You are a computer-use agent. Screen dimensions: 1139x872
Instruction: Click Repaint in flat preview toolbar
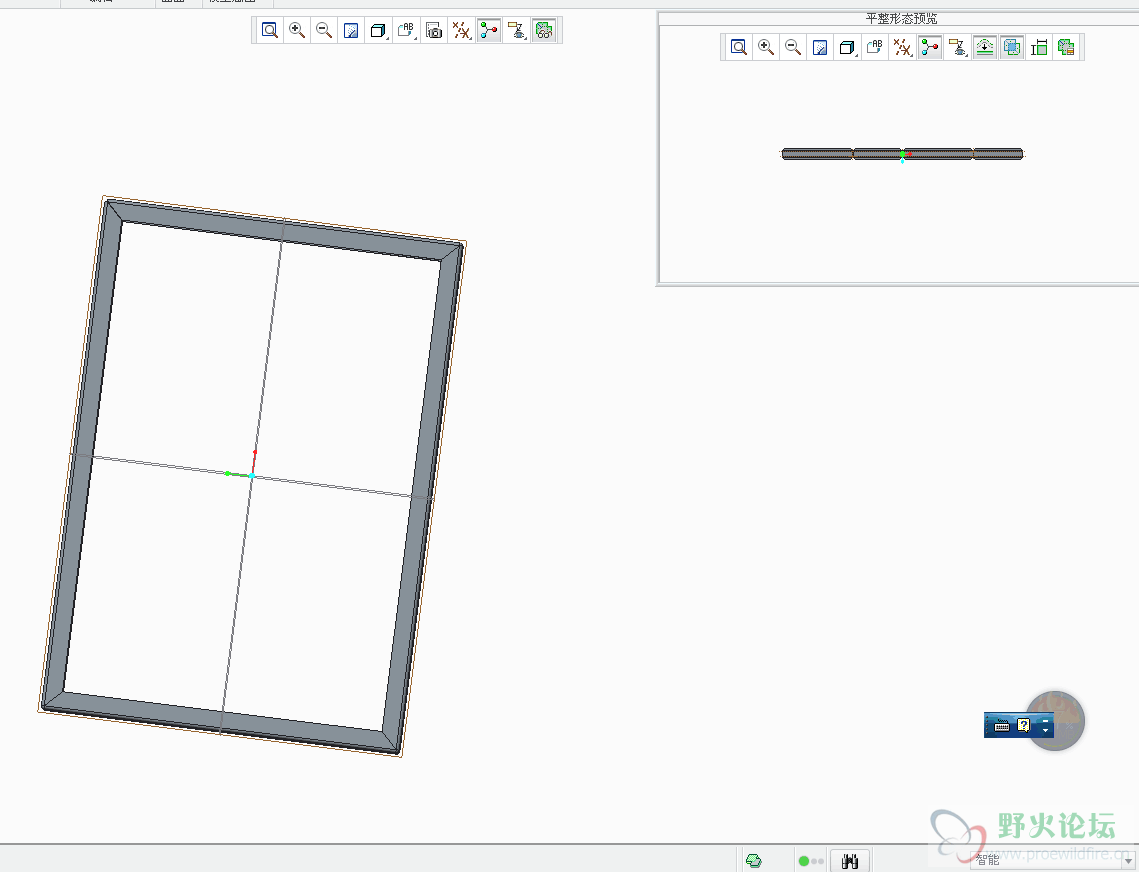pos(820,47)
